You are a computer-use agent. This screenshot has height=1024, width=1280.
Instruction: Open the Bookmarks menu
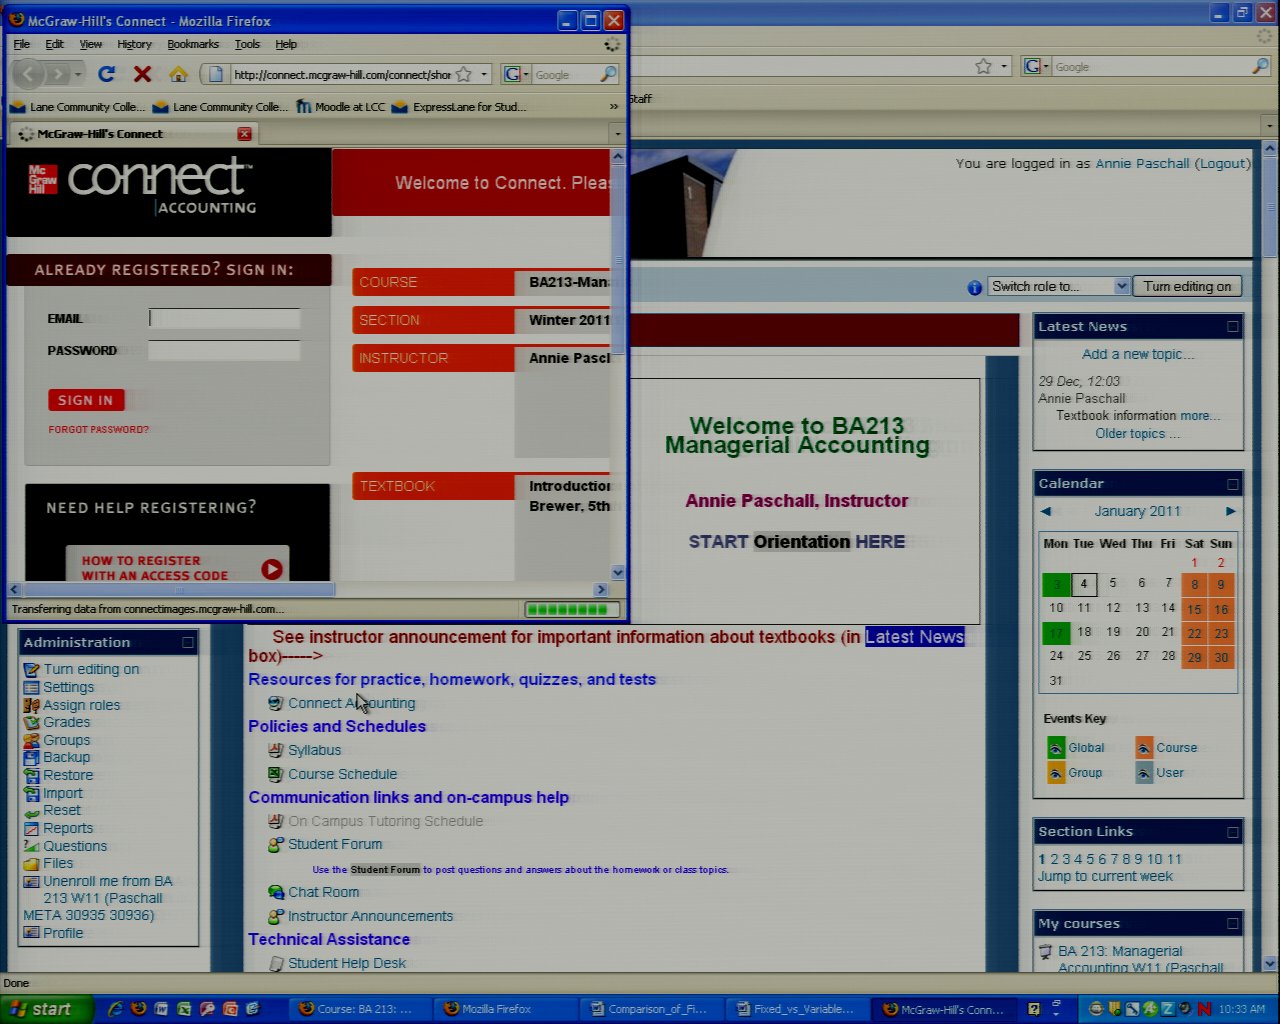tap(192, 44)
